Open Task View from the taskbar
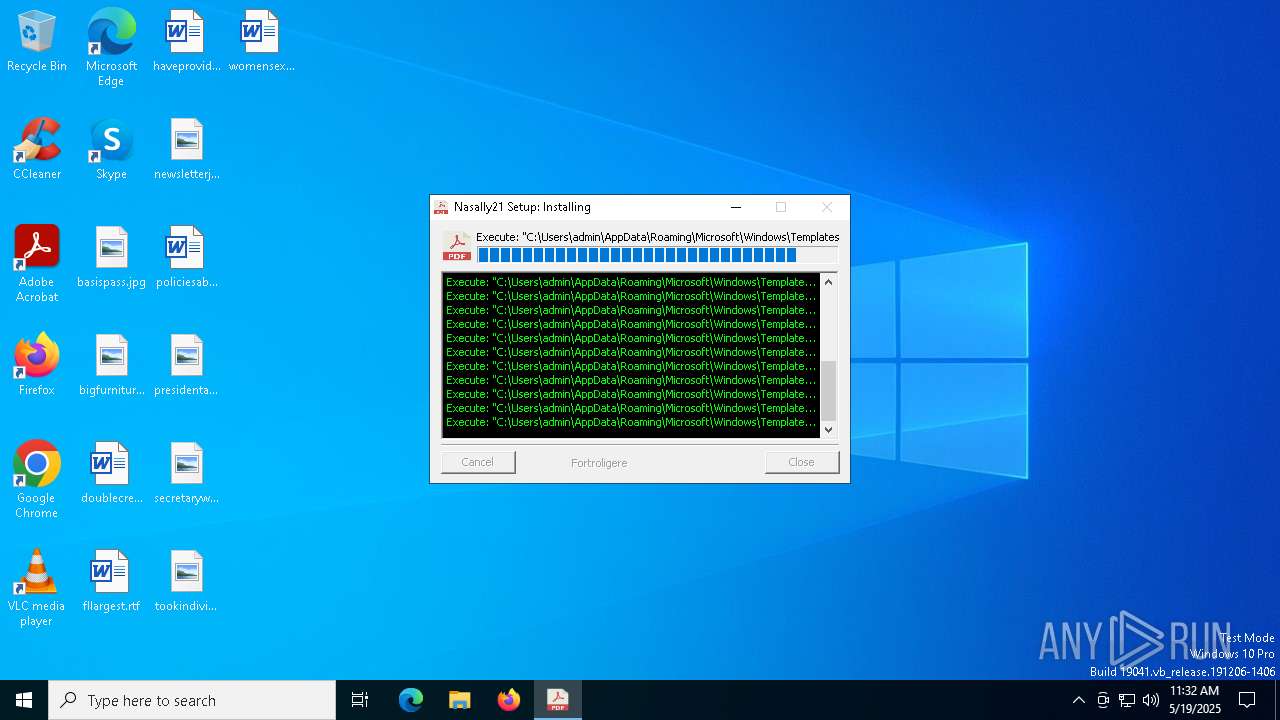Viewport: 1280px width, 720px height. (360, 700)
